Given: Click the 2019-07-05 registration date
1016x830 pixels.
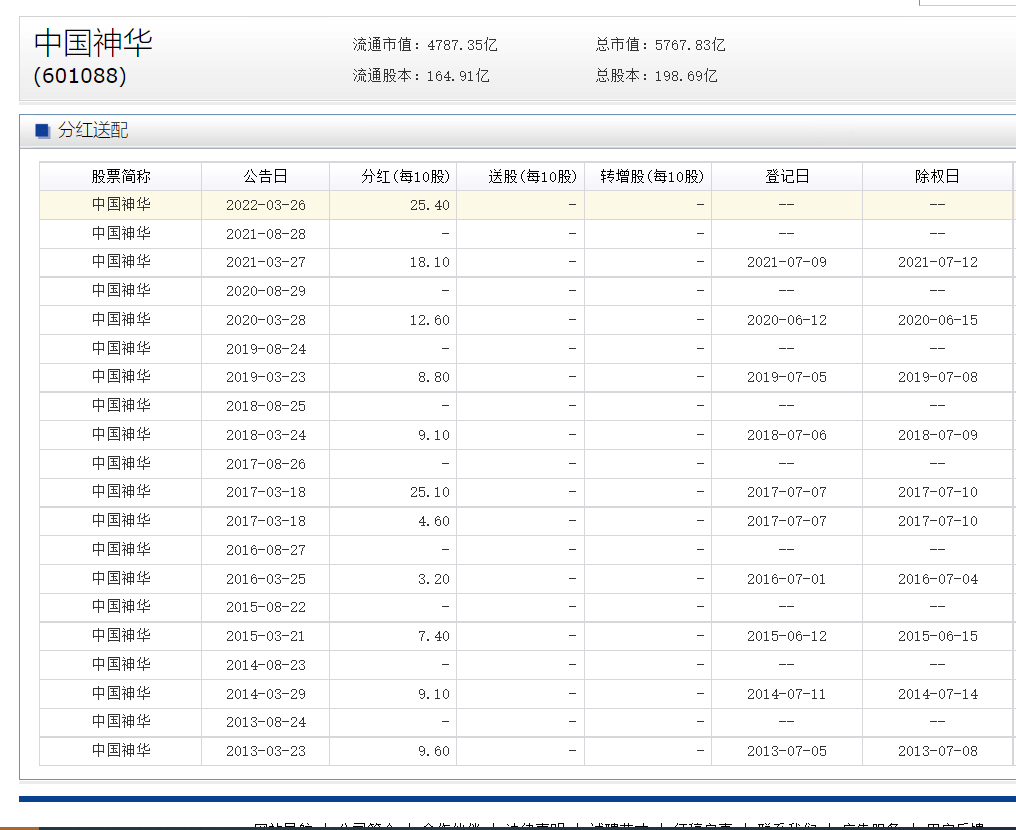Looking at the screenshot, I should (787, 377).
